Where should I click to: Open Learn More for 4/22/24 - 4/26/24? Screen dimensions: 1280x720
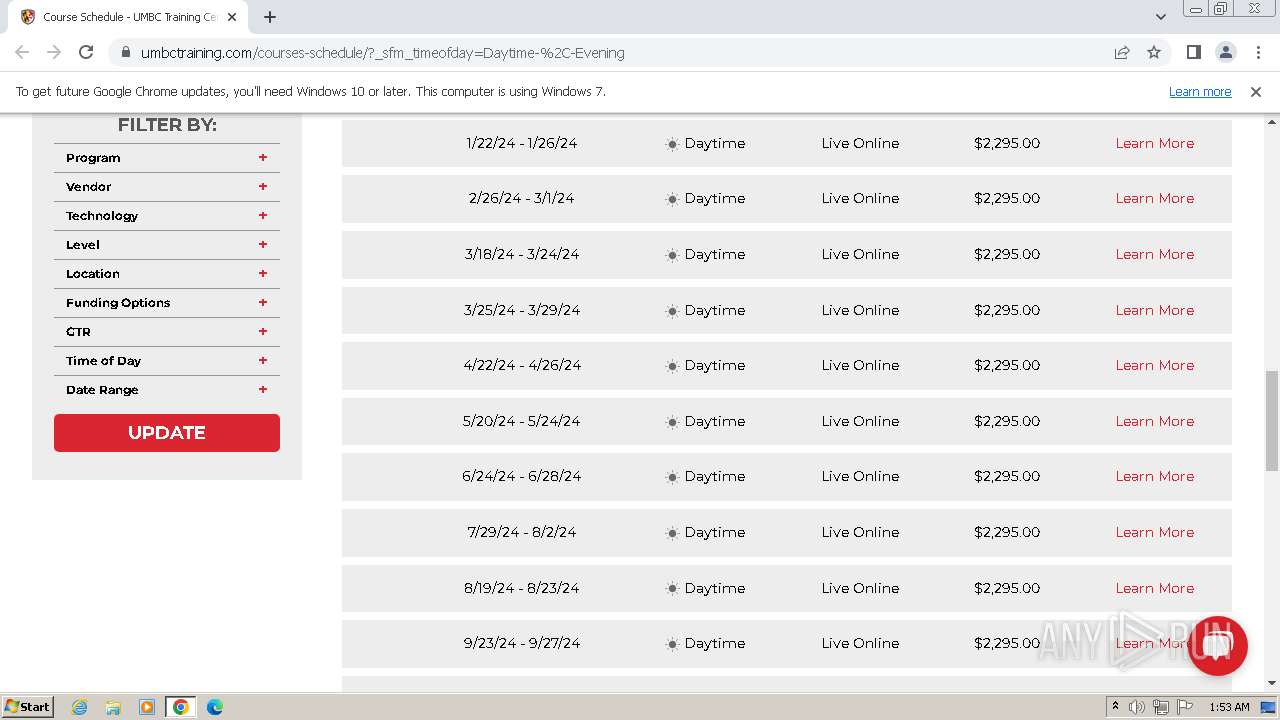click(1154, 365)
